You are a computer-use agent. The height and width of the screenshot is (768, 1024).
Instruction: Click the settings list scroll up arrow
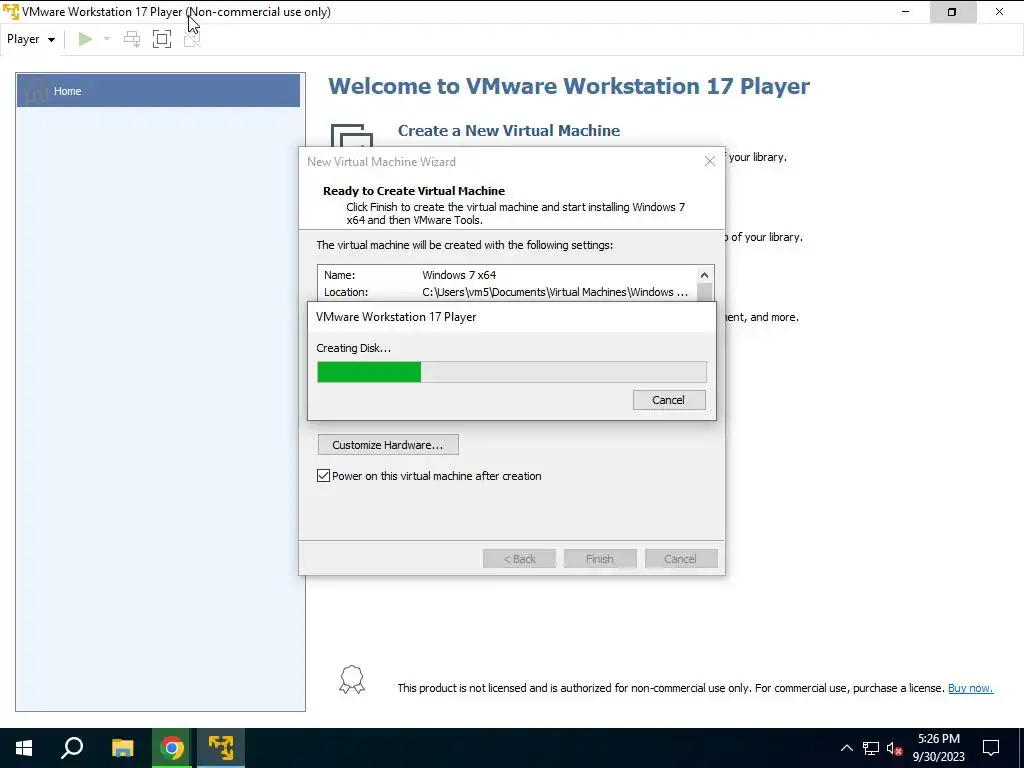pyautogui.click(x=704, y=275)
